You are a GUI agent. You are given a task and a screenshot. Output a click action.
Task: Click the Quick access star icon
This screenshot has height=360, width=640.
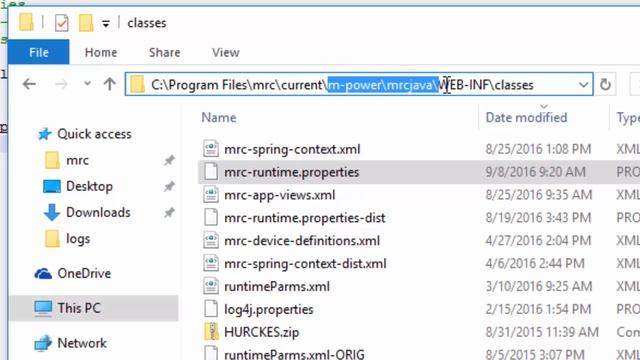pos(44,134)
